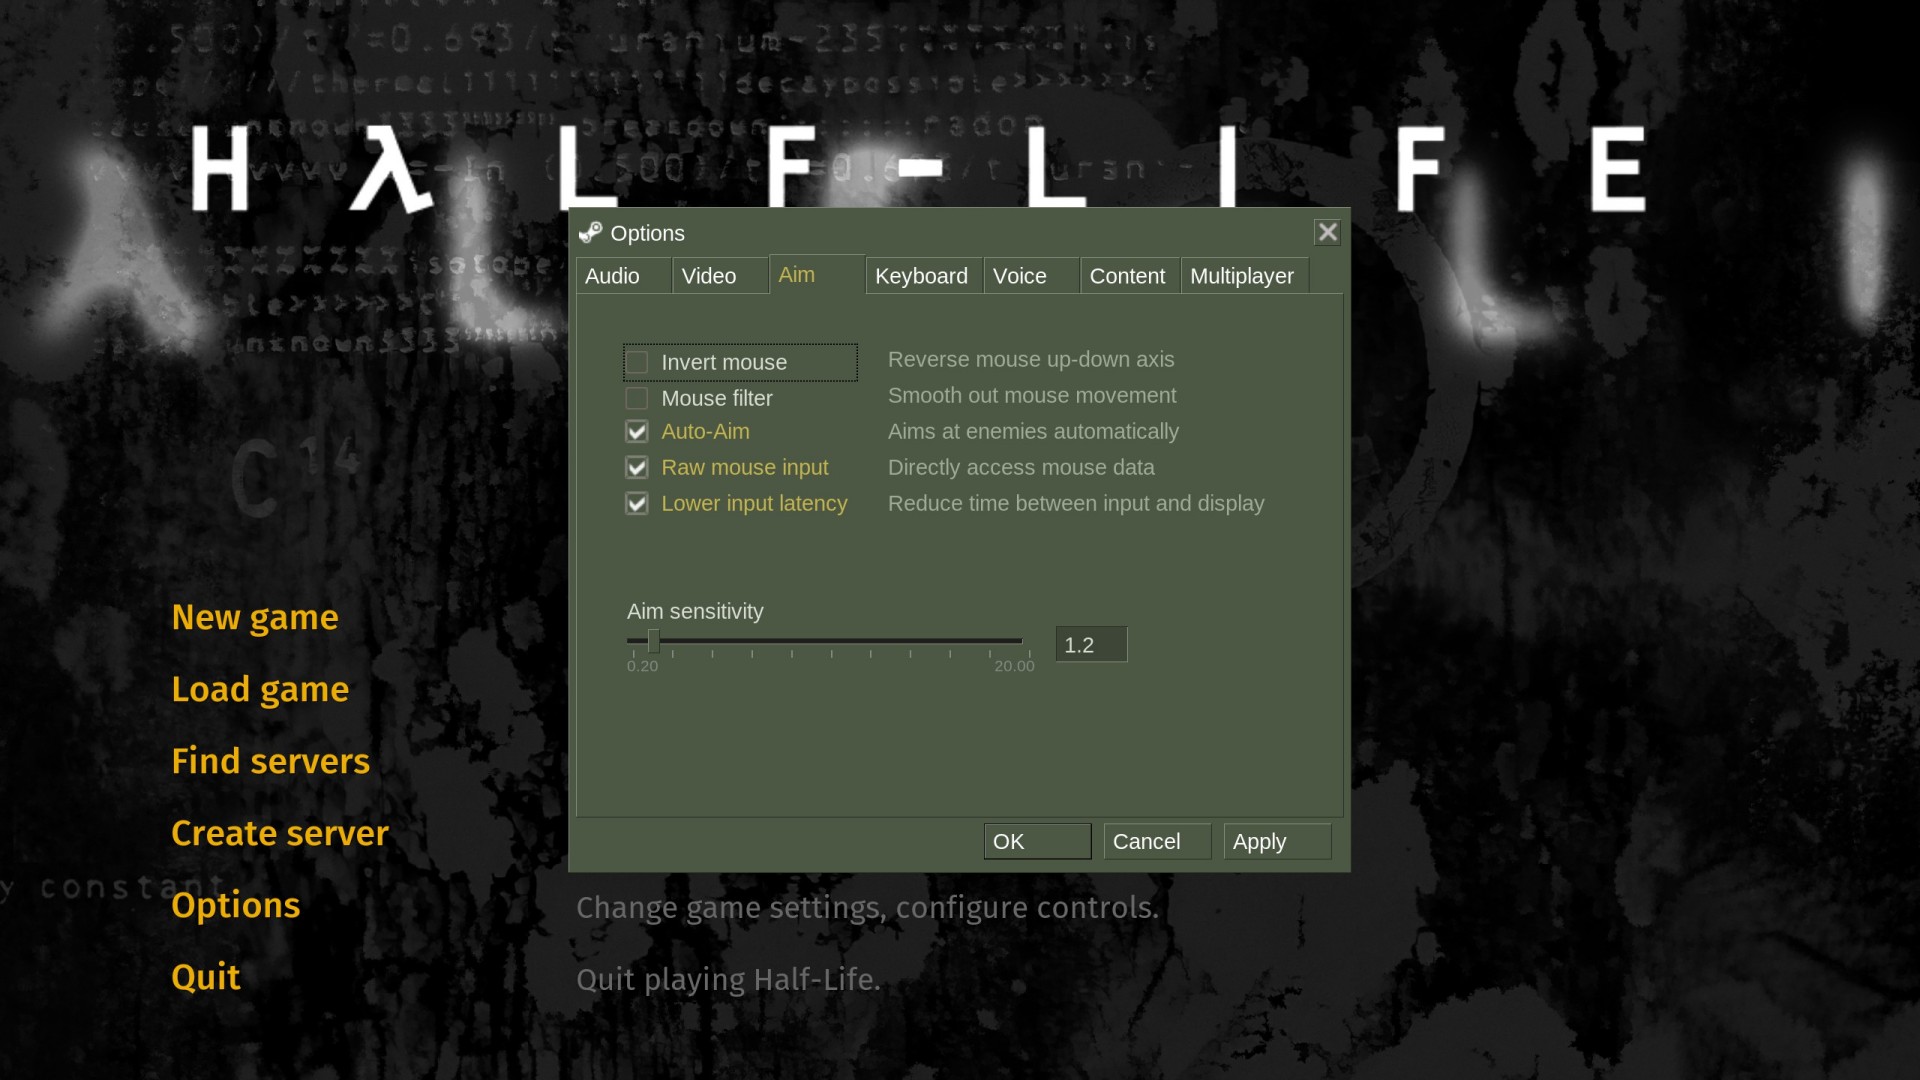Switch to the Audio tab
This screenshot has height=1080, width=1920.
click(x=624, y=276)
